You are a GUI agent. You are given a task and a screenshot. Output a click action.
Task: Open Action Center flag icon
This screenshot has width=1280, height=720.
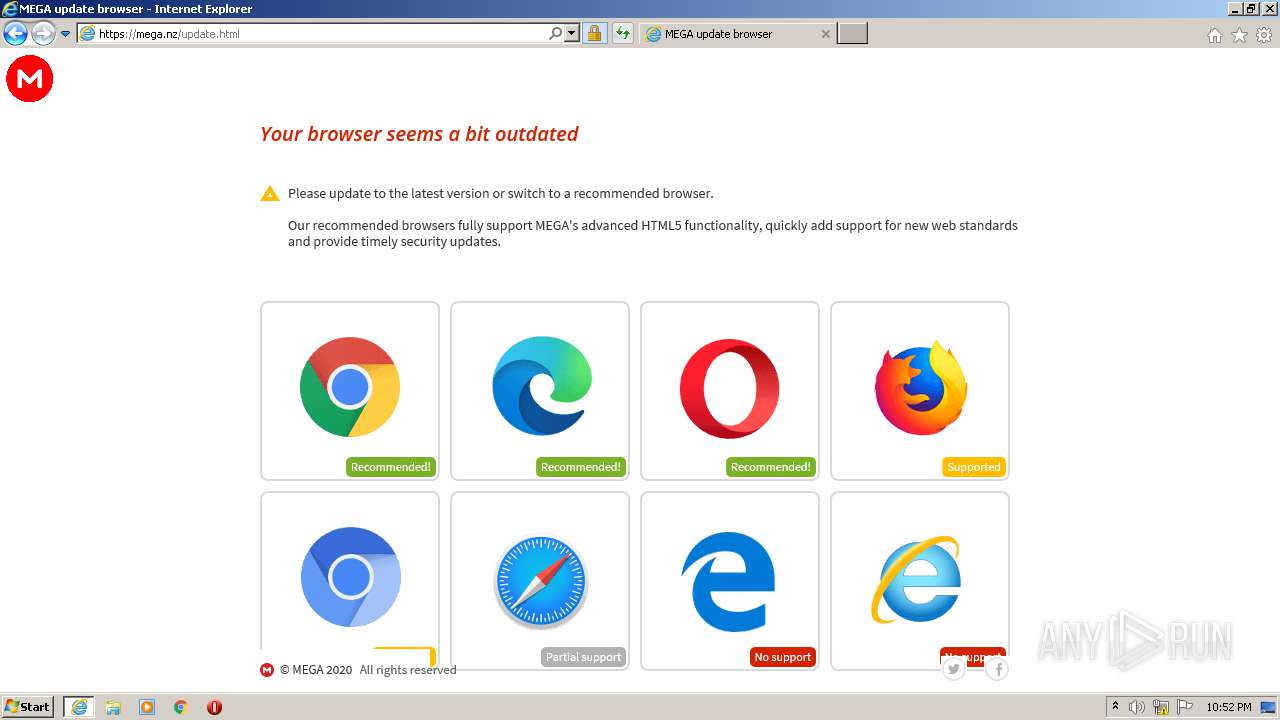click(x=1185, y=707)
